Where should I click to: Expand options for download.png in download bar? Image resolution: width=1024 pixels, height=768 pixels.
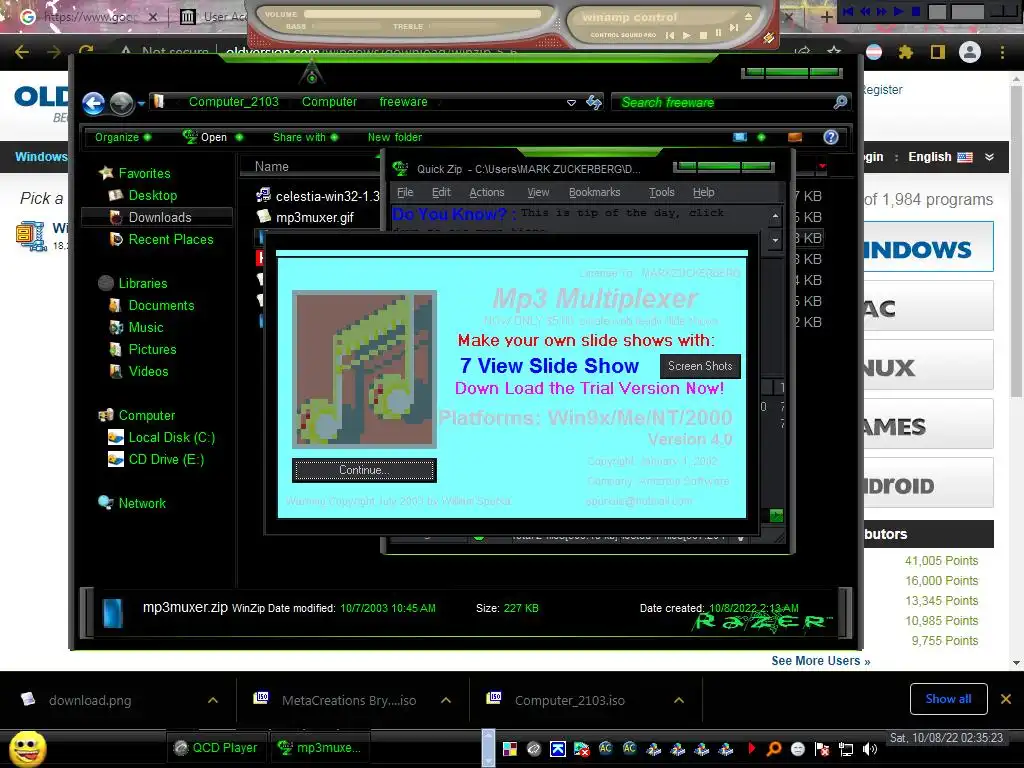pos(213,700)
